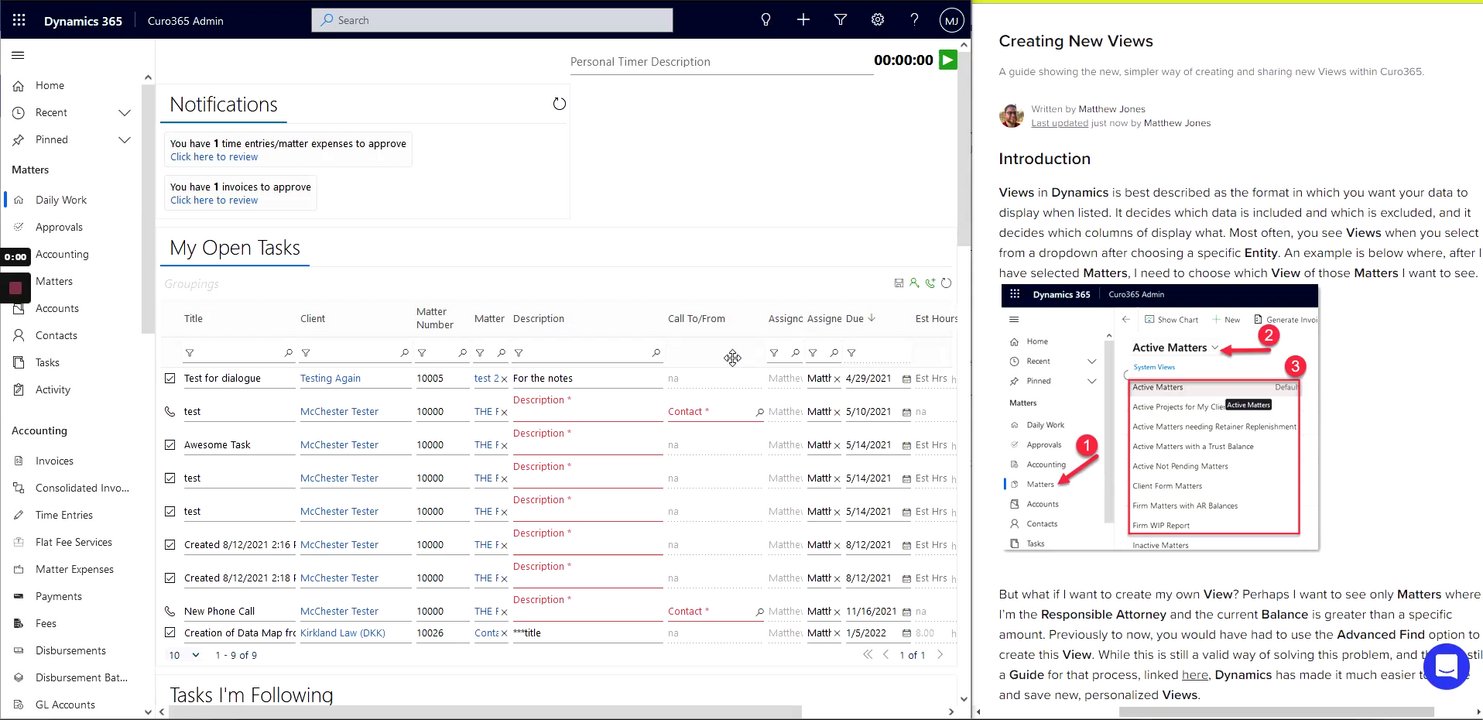Click the floating 0:00 timer widget
The image size is (1483, 720).
click(15, 257)
